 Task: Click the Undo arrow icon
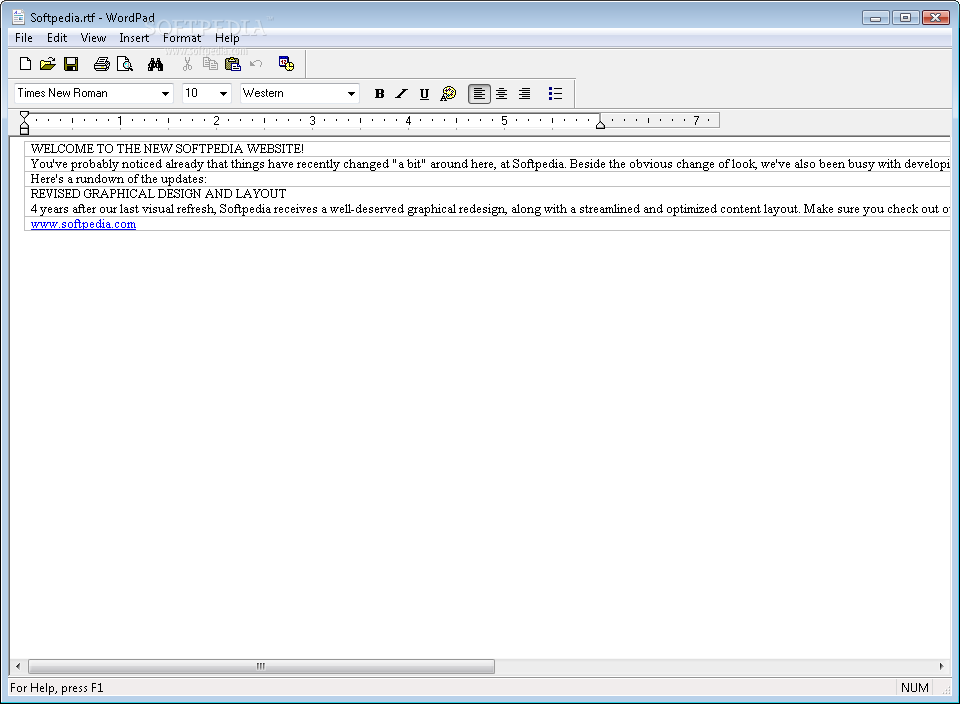coord(256,64)
